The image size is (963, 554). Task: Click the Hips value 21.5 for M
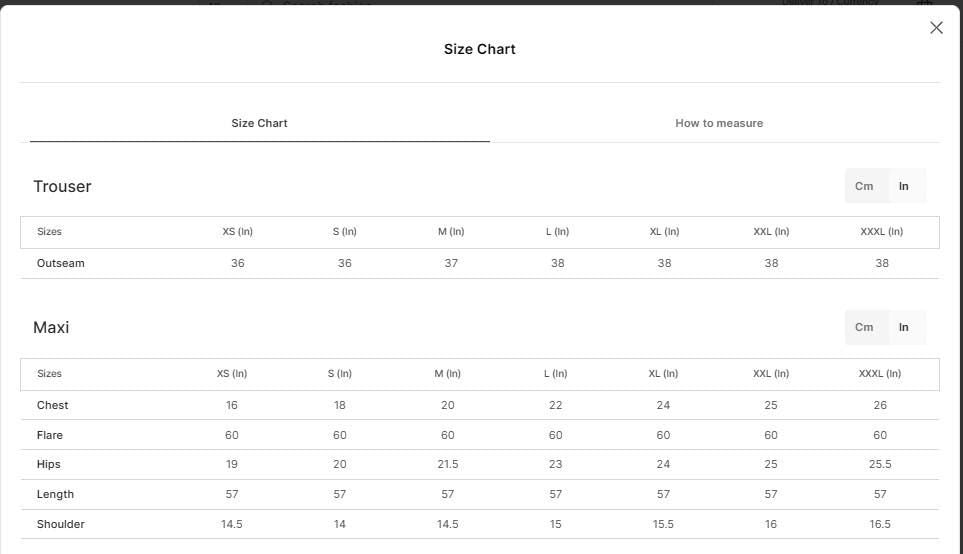point(448,464)
